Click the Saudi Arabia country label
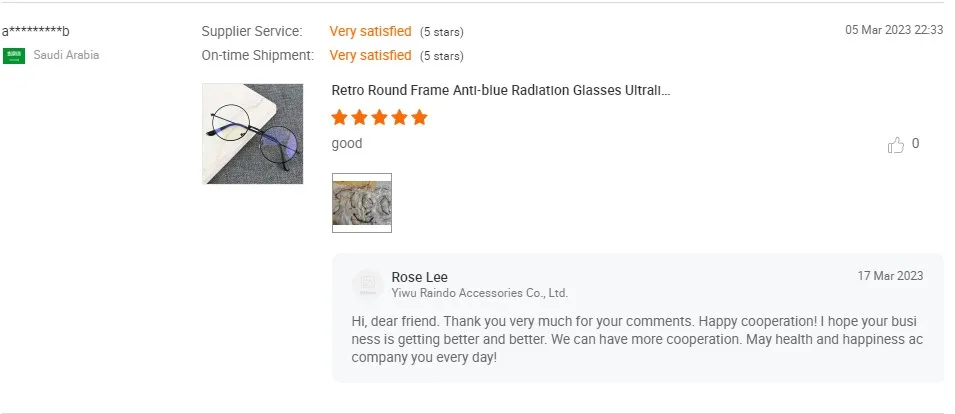 point(66,55)
